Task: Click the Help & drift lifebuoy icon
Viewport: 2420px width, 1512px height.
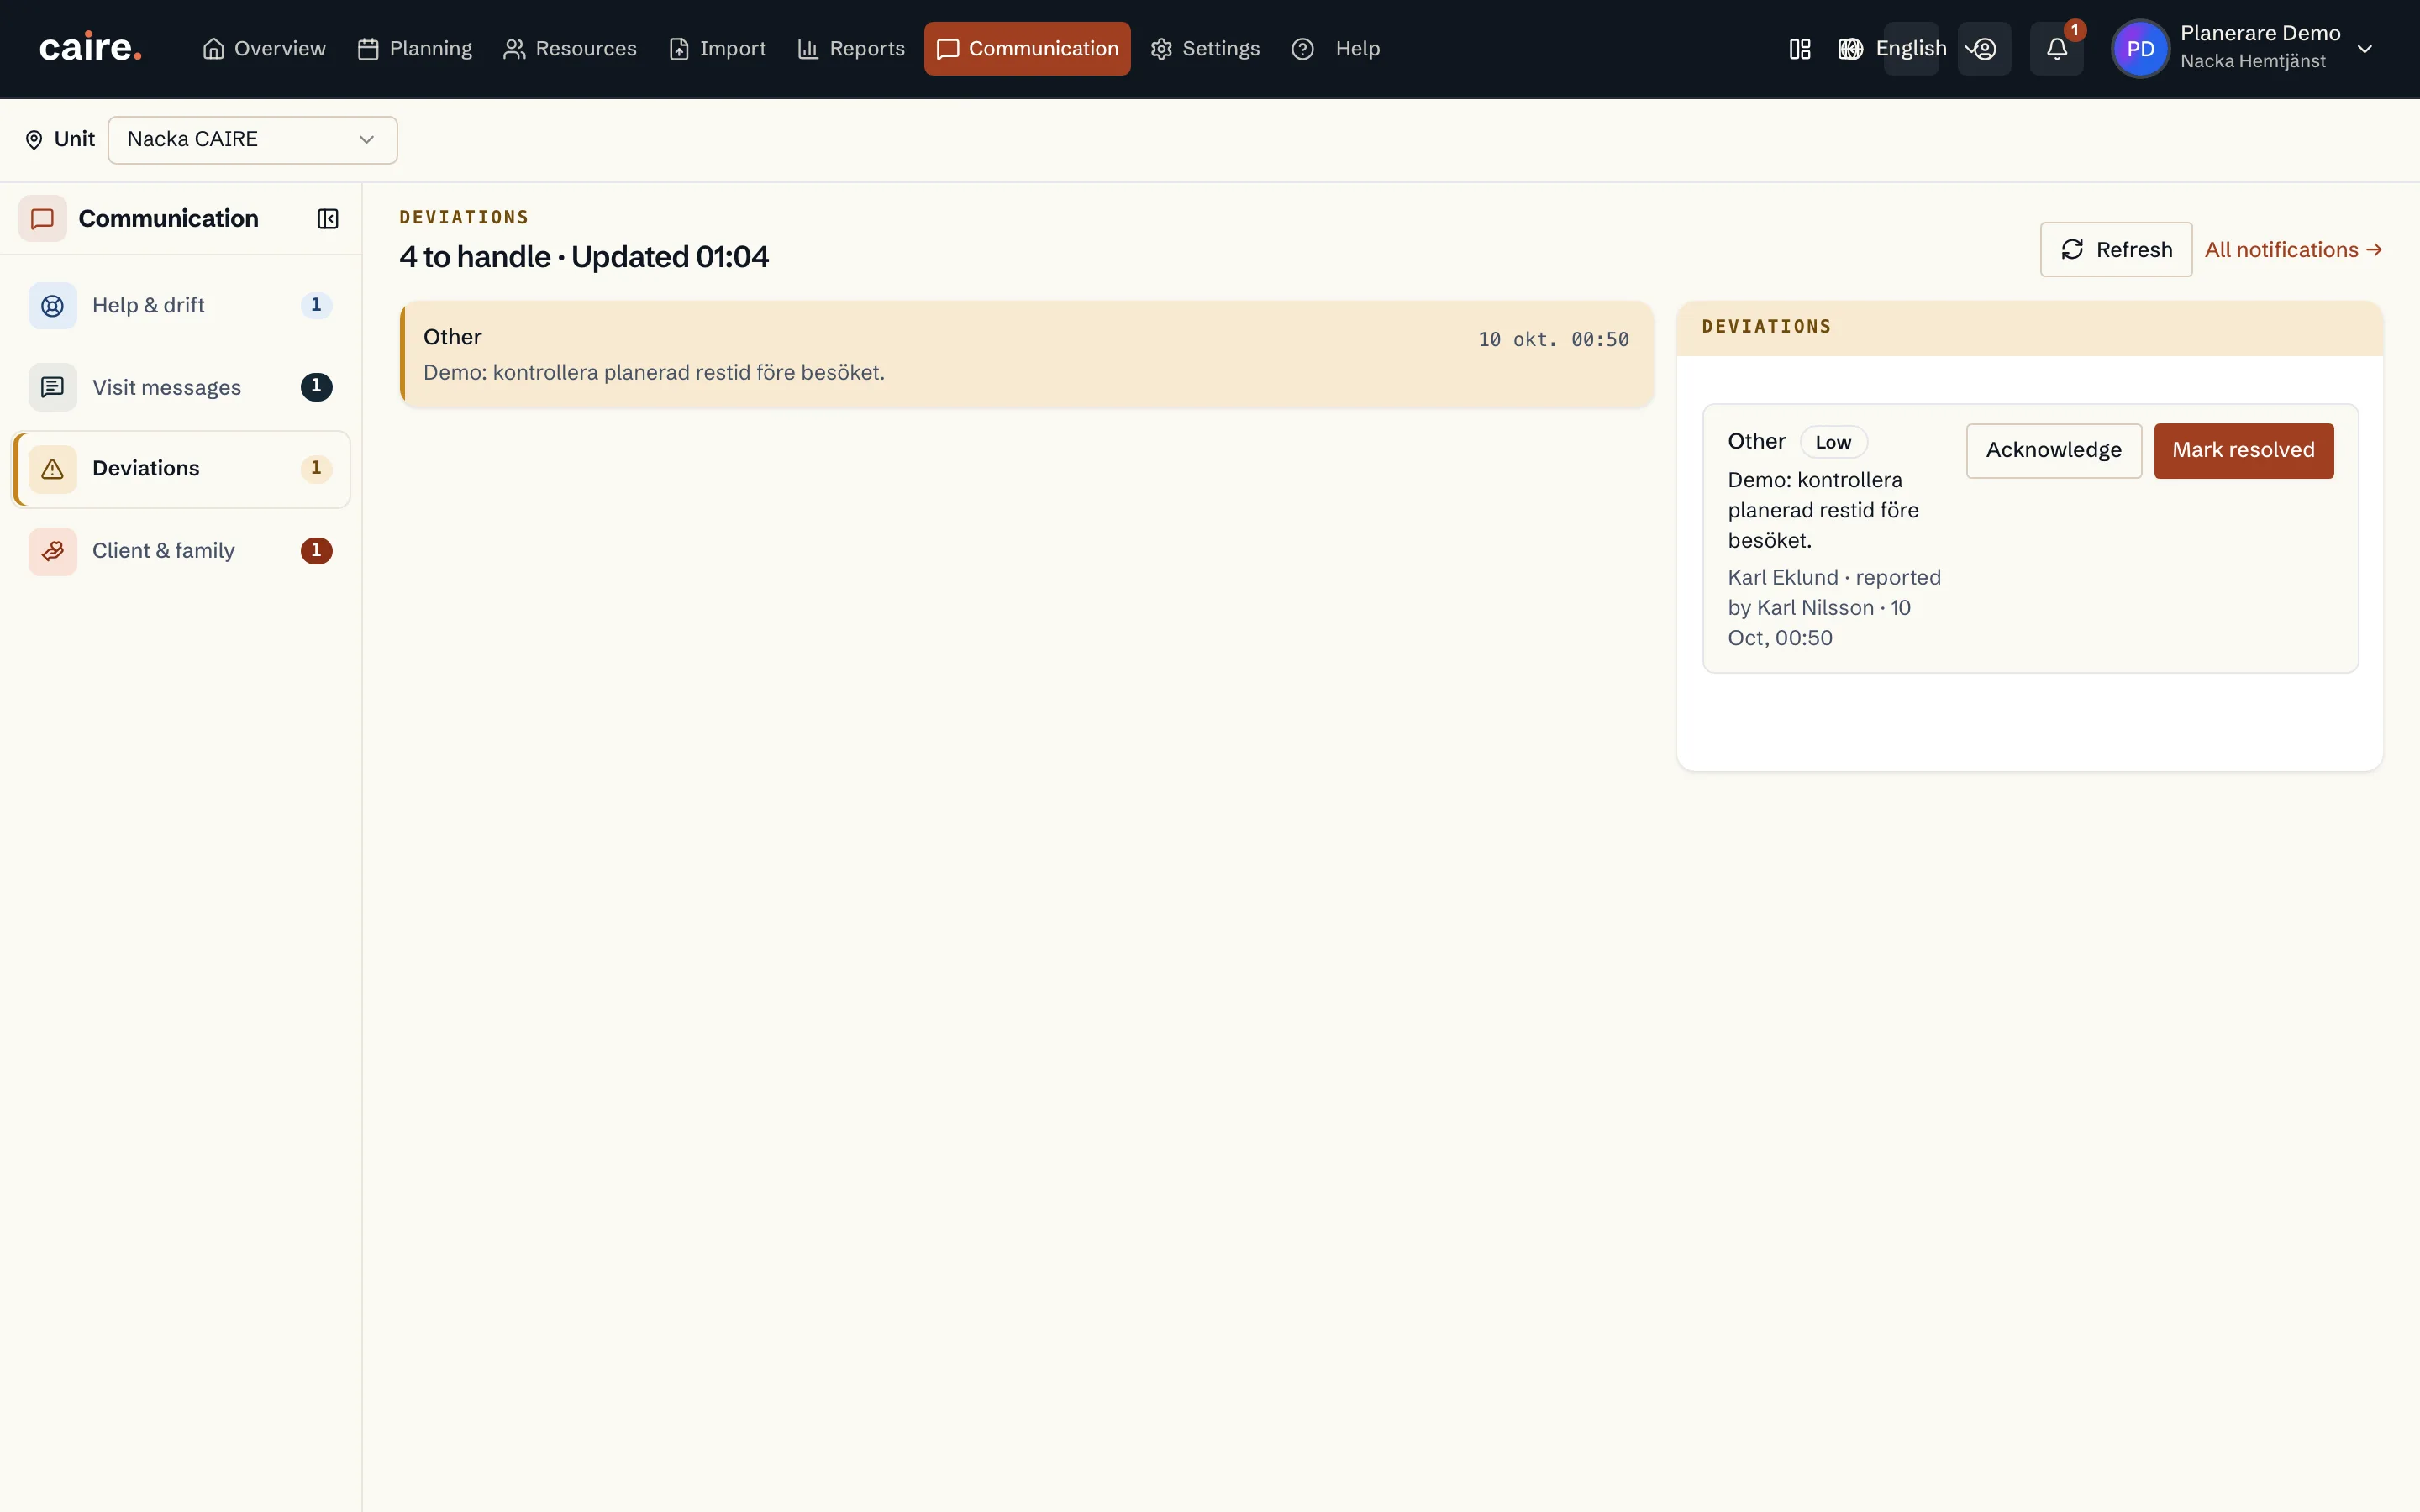Action: click(52, 305)
